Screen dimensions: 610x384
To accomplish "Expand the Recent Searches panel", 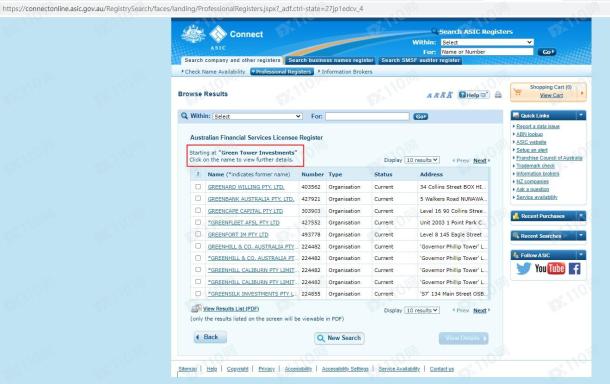I will 581,235.
